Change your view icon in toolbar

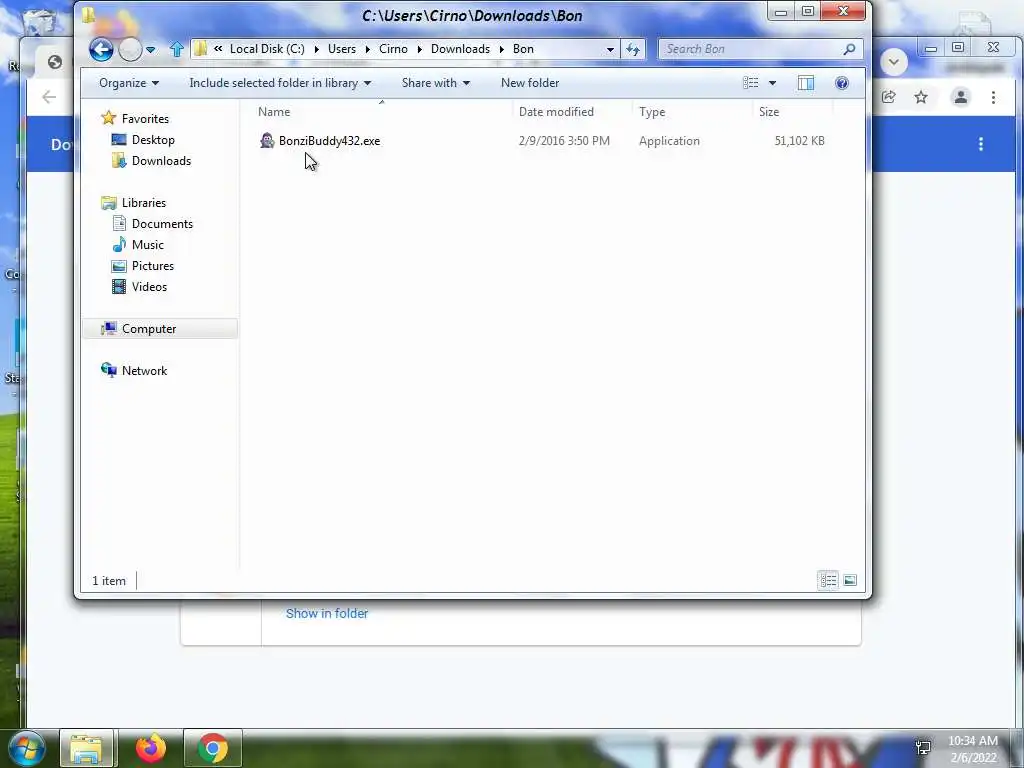pyautogui.click(x=750, y=83)
